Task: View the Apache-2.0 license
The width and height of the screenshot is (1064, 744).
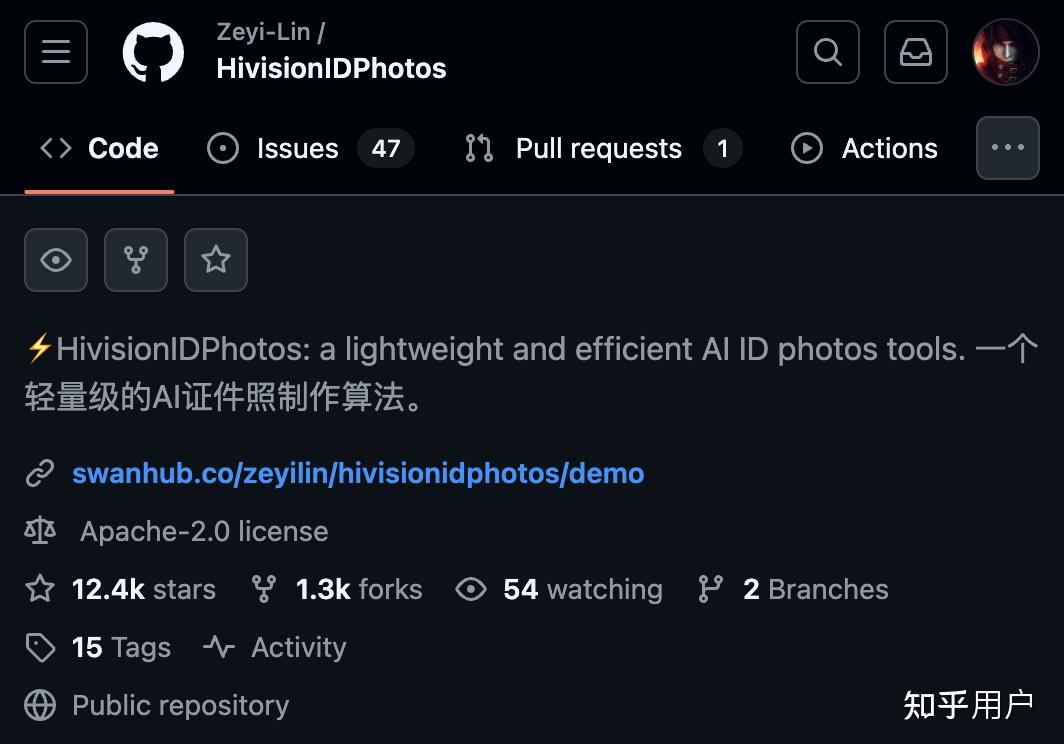Action: coord(204,531)
